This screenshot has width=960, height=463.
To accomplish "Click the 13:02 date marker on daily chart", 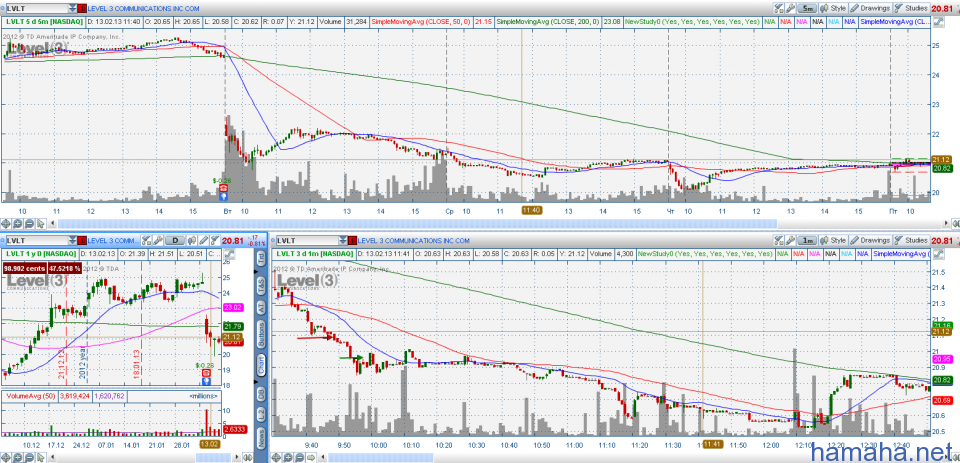I will [209, 443].
